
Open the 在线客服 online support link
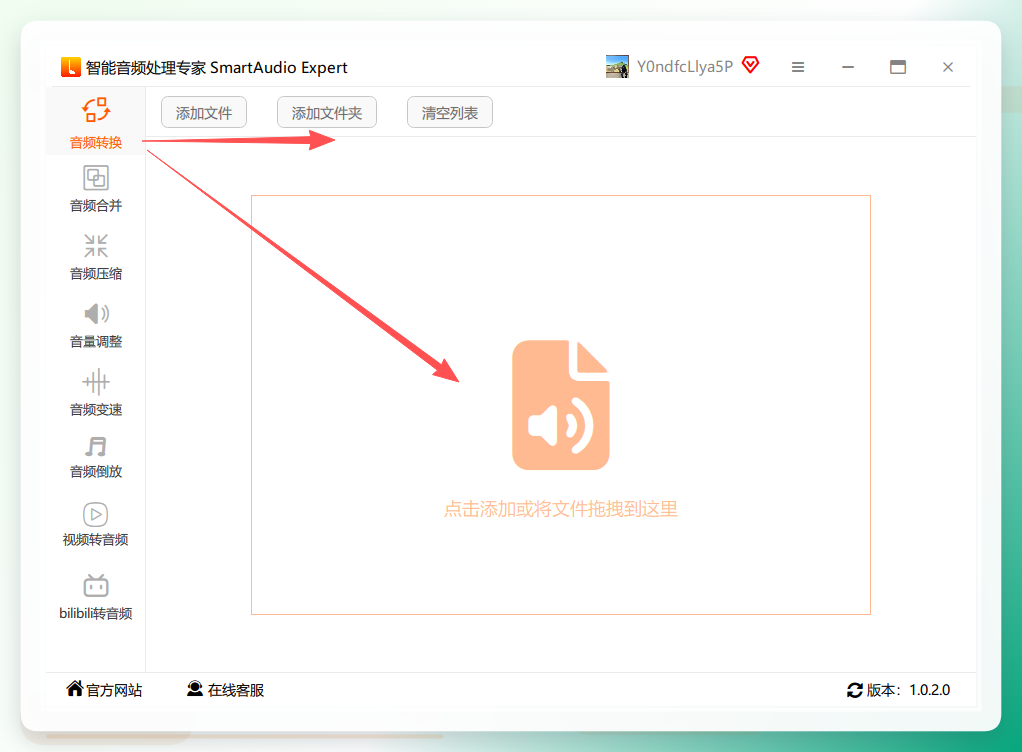point(226,689)
